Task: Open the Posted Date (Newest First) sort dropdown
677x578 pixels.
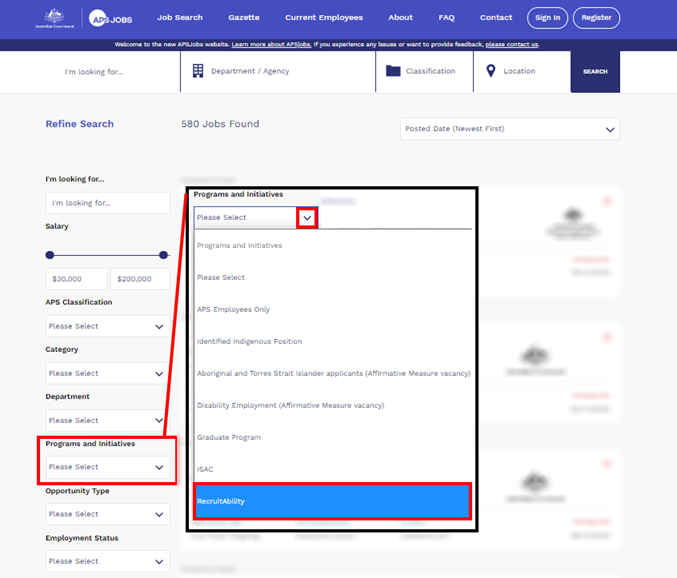Action: pyautogui.click(x=510, y=129)
